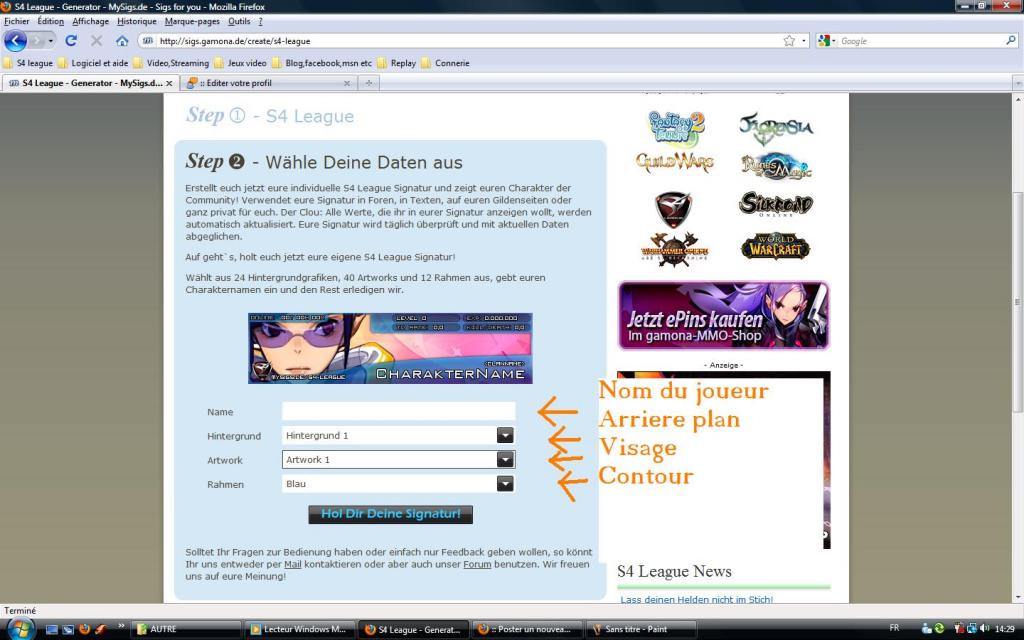Click the FR language indicator in the taskbar
This screenshot has height=640, width=1024.
point(894,628)
